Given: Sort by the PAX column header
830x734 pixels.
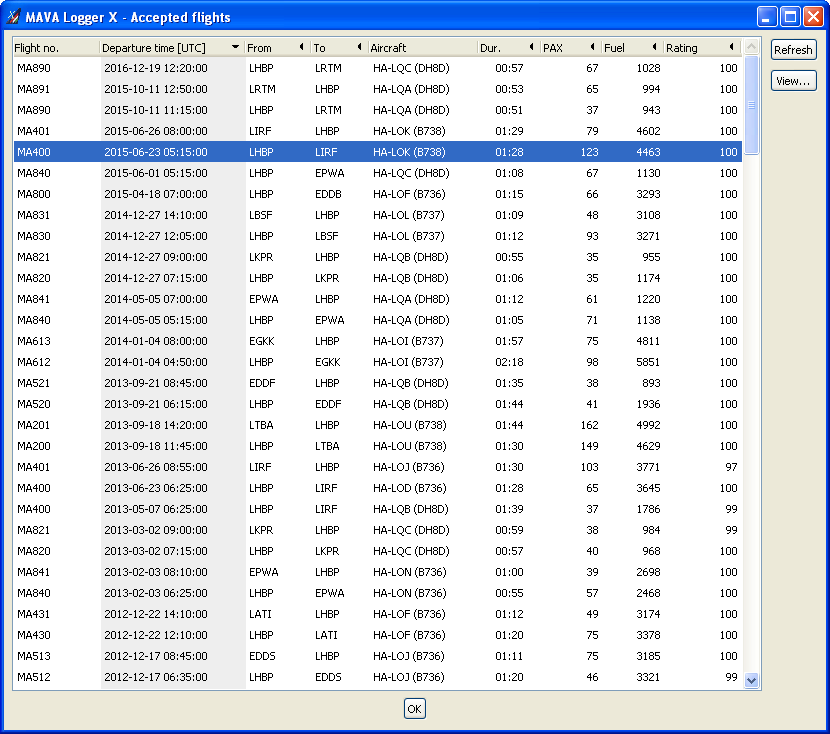Looking at the screenshot, I should point(571,48).
